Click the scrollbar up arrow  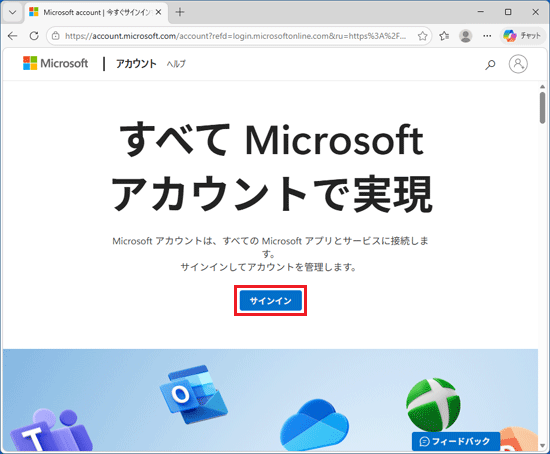click(542, 87)
